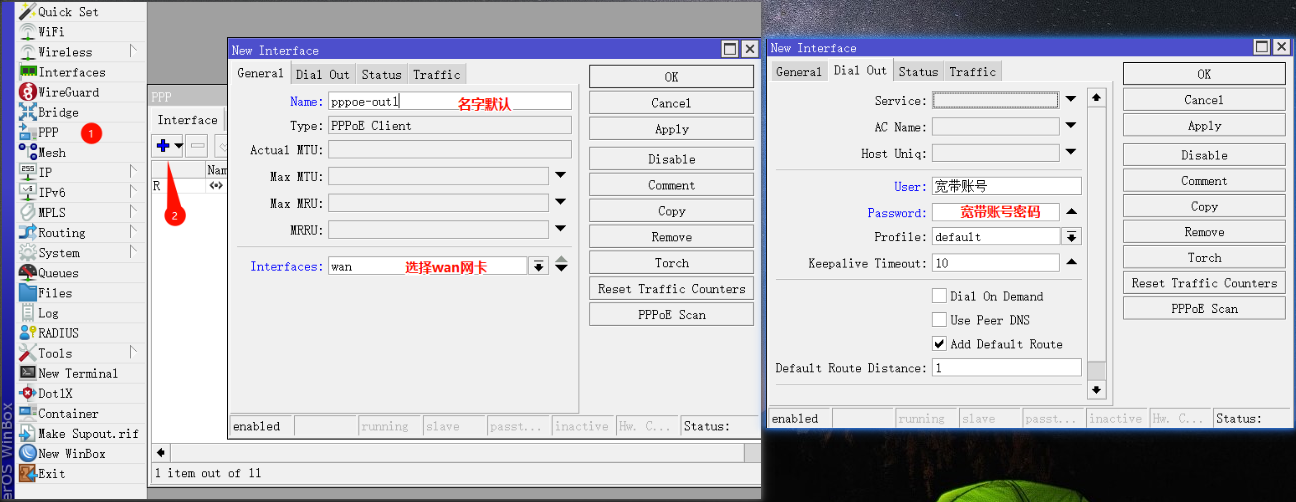Open the Bridge menu icon

(28, 112)
